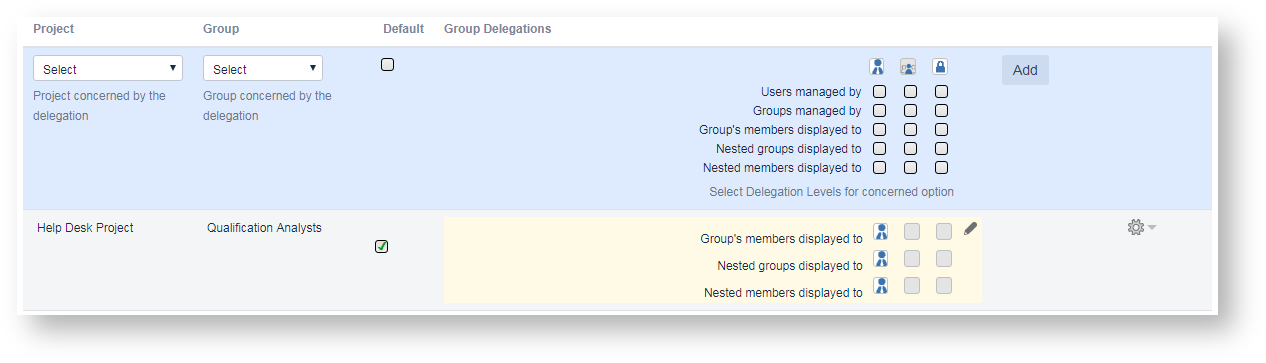Edit Help Desk Project delegations with pencil icon
Viewport: 1266px width, 363px height.
pos(970,229)
